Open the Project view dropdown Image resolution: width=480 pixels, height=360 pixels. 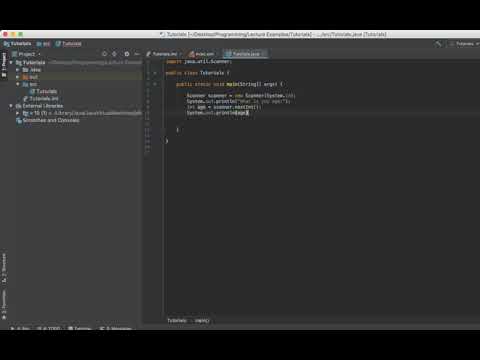26,54
